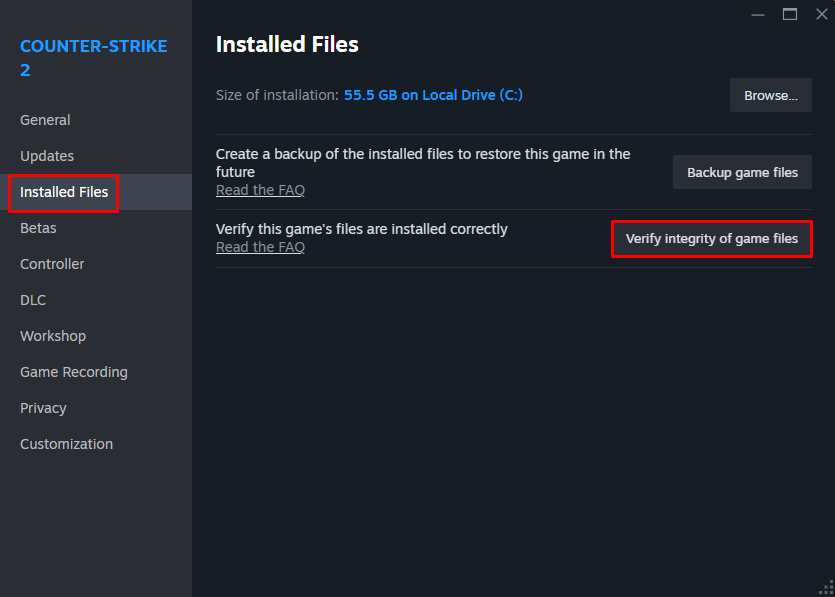Screen dimensions: 835x597
Task: Maximize the properties window
Action: 789,14
